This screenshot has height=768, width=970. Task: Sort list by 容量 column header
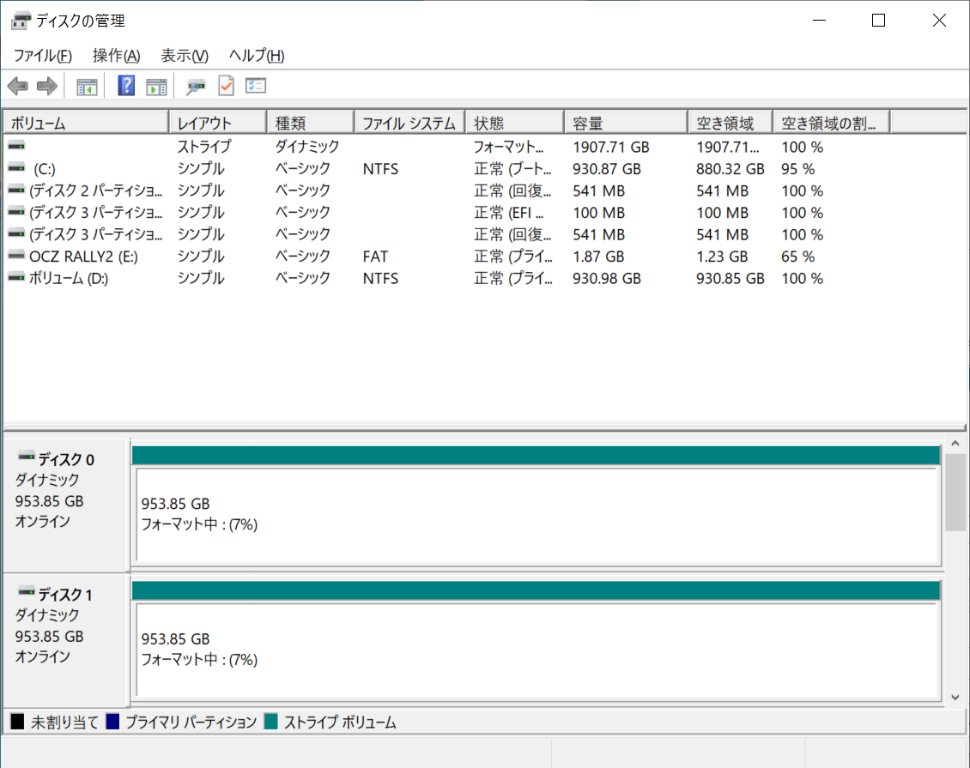tap(625, 123)
